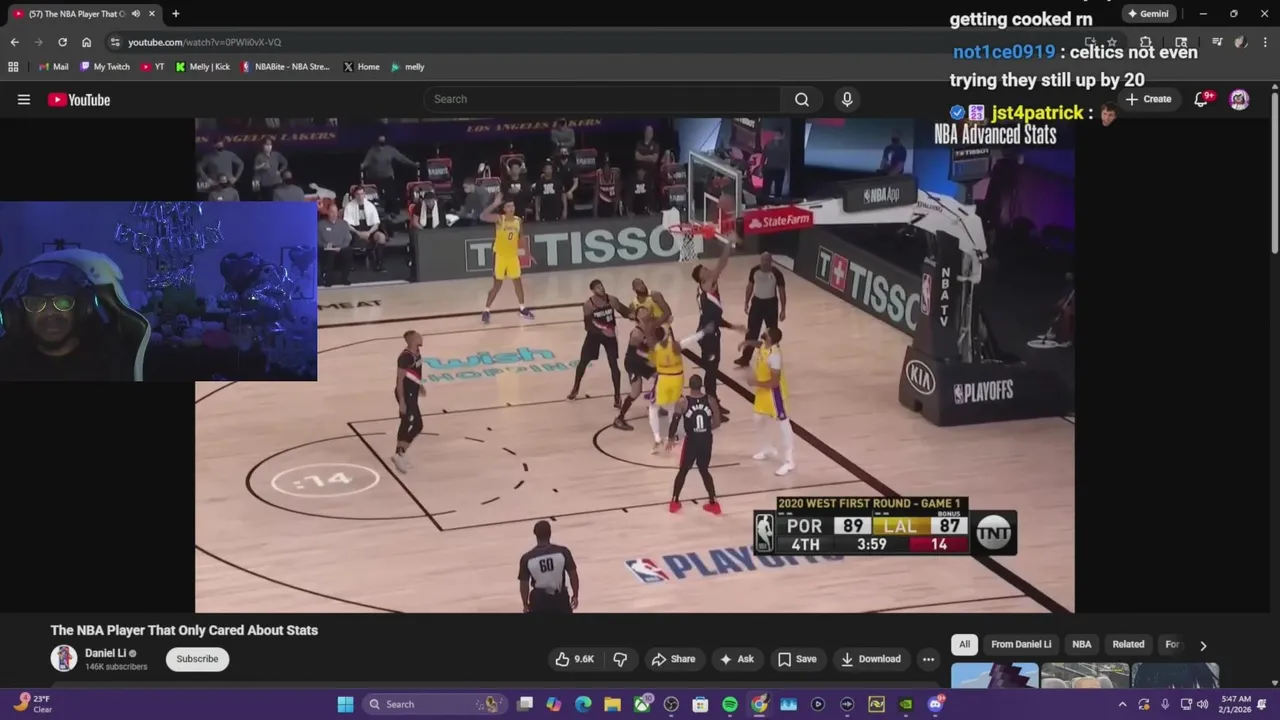Select the Related filter chip
This screenshot has width=1280, height=720.
[x=1128, y=644]
